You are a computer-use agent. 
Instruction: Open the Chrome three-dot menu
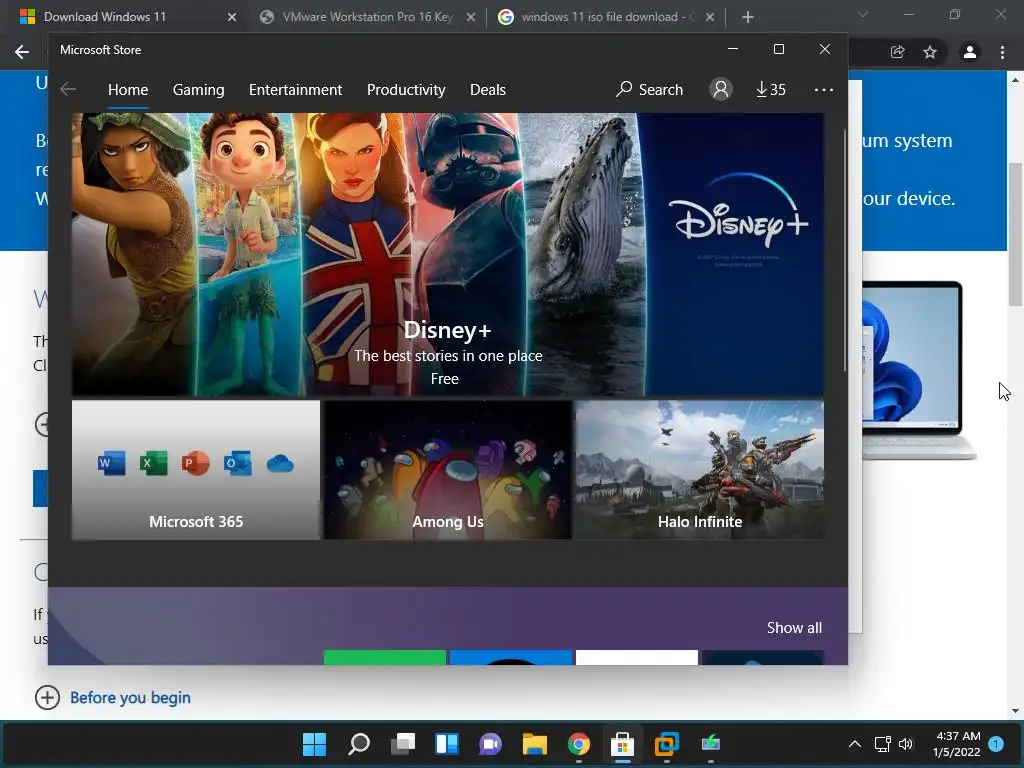coord(1002,52)
